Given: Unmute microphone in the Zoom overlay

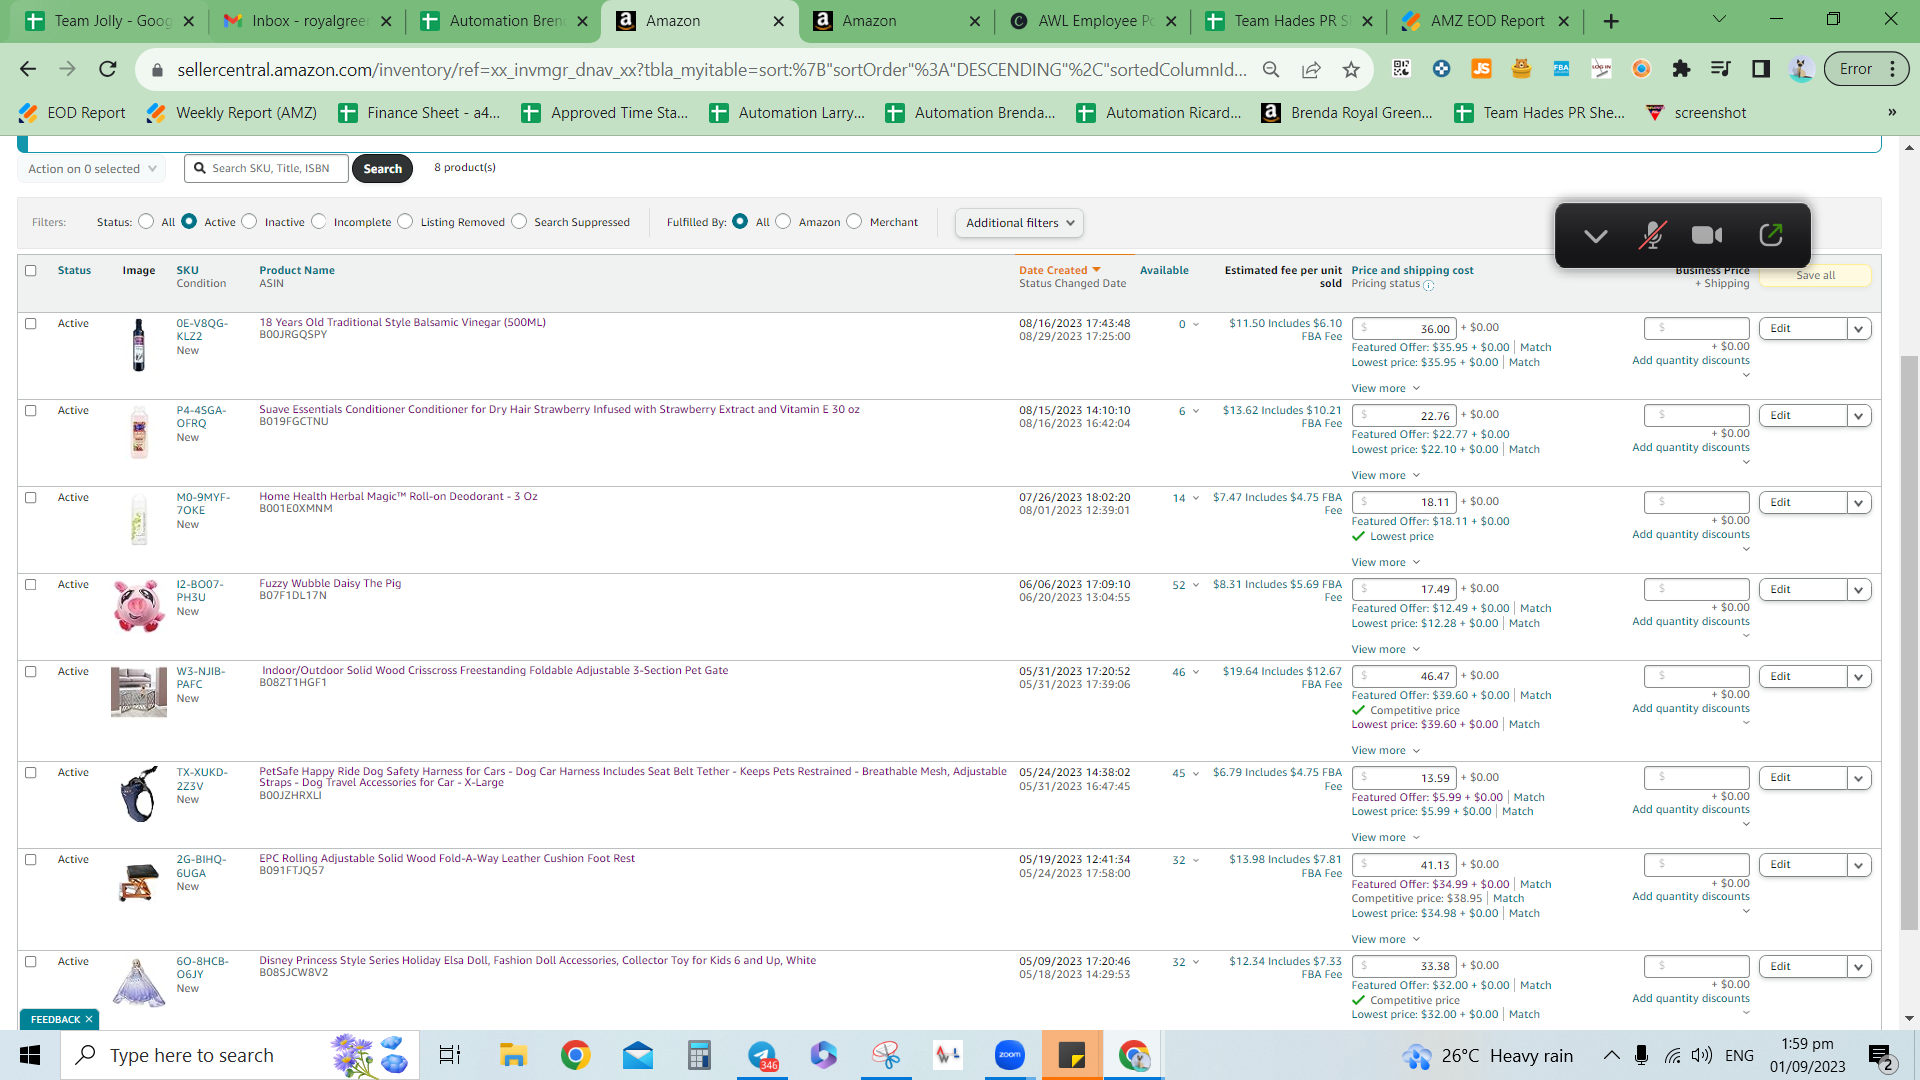Looking at the screenshot, I should 1652,235.
